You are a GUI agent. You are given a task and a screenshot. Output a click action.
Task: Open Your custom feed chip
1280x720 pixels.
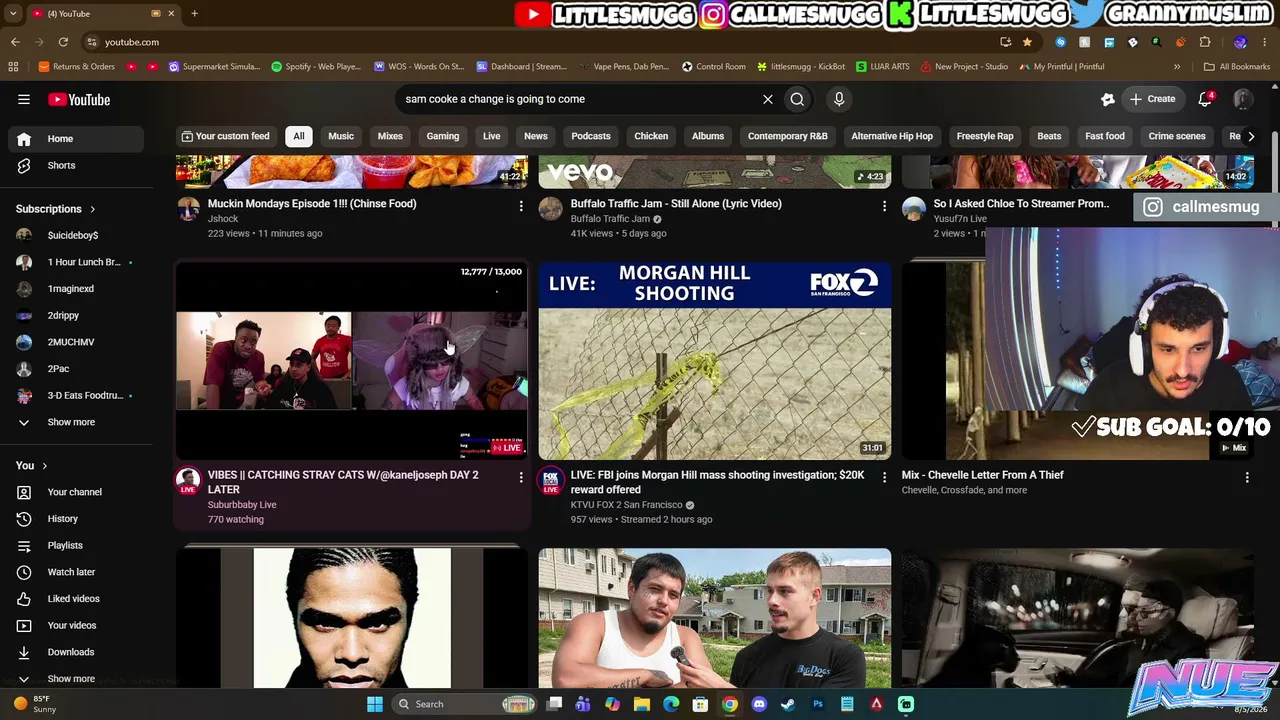tap(225, 136)
